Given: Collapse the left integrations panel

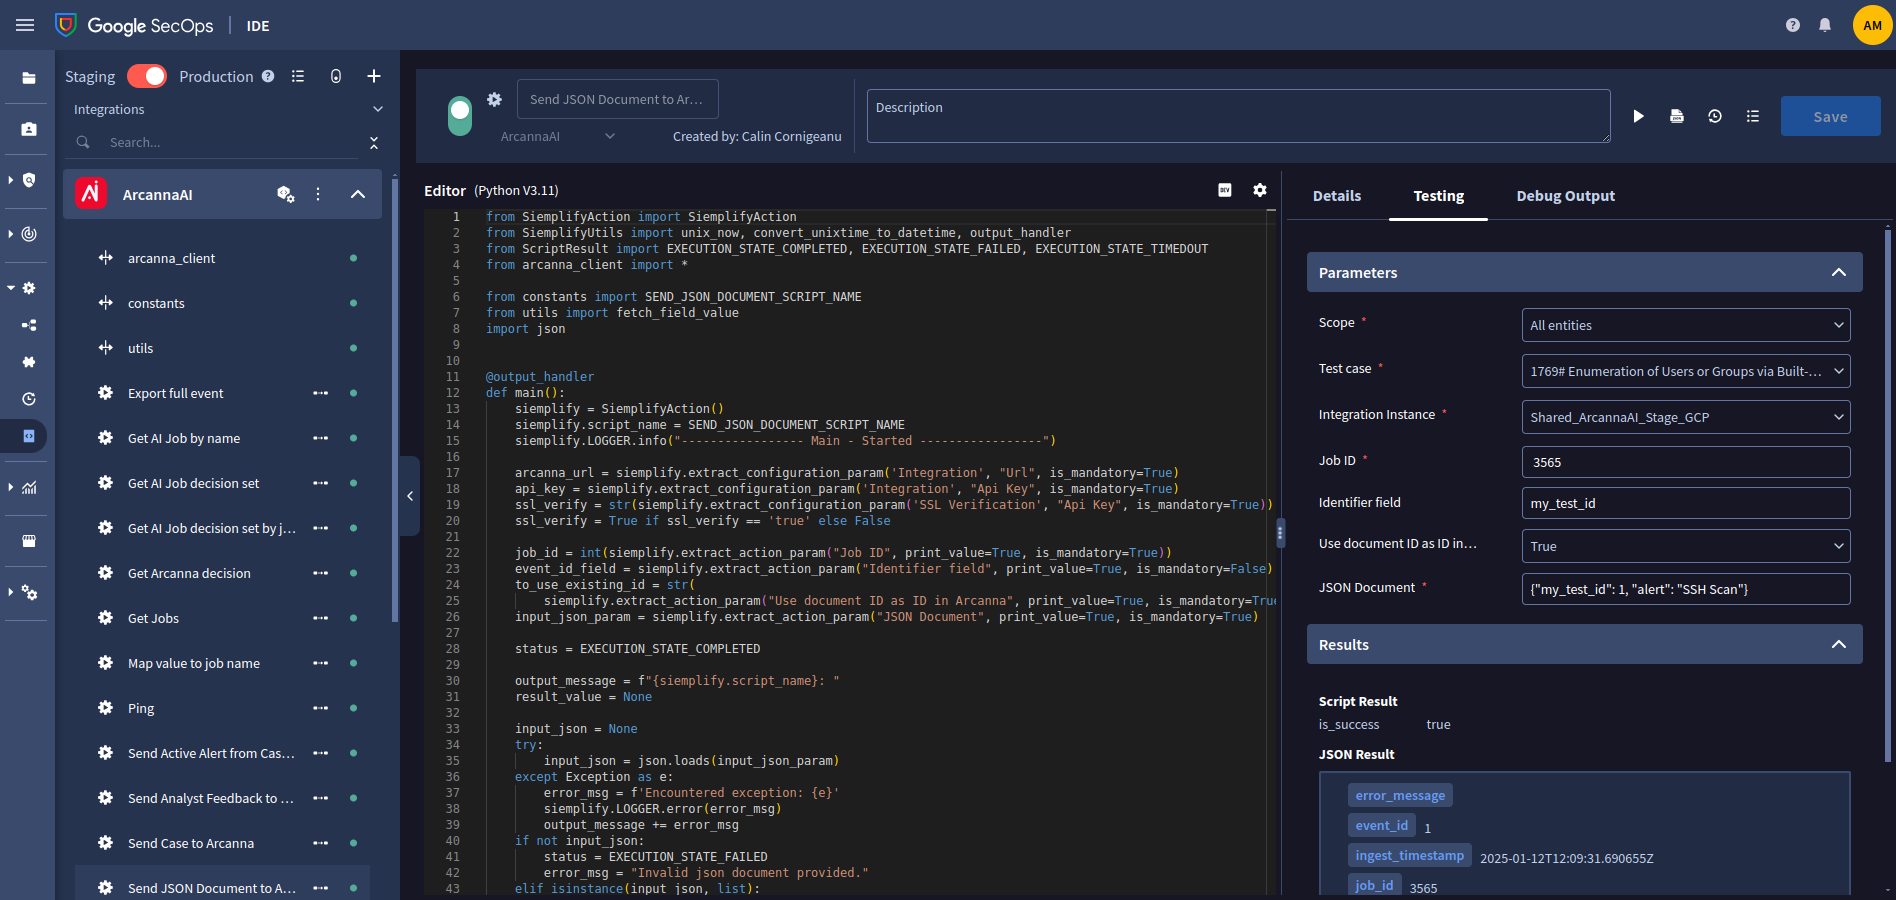Looking at the screenshot, I should coord(410,496).
